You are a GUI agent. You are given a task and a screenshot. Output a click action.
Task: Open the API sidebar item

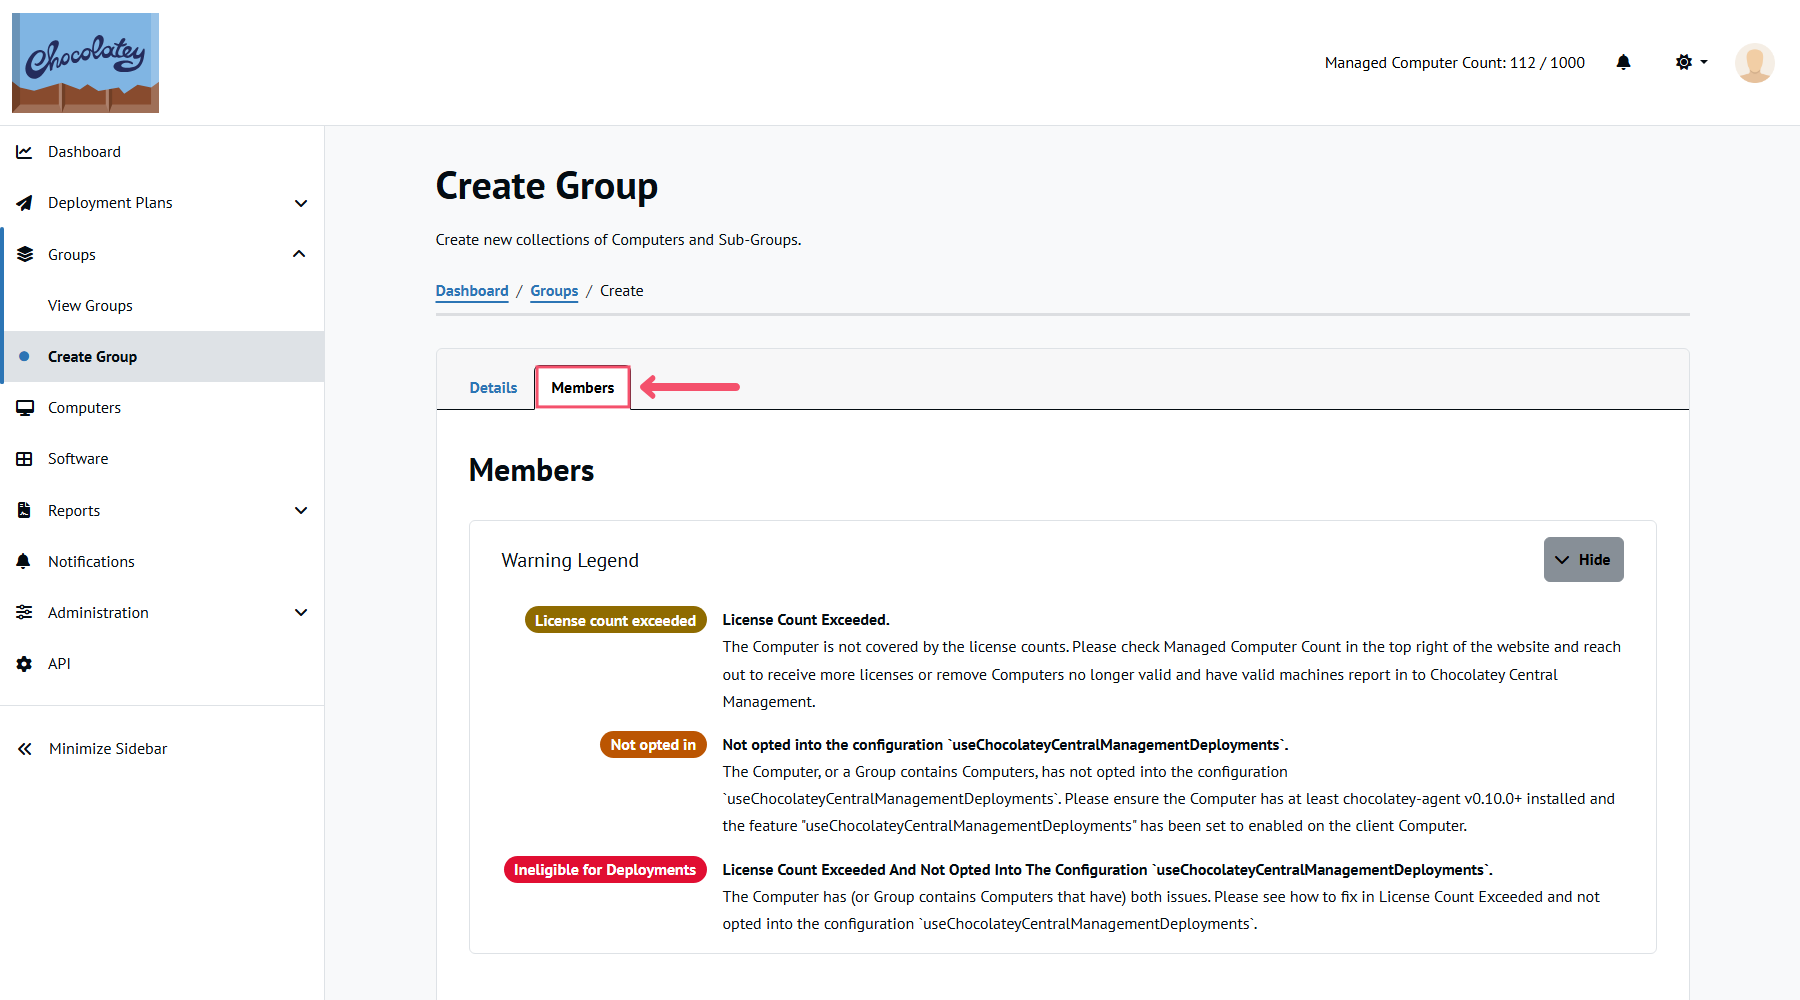click(162, 664)
